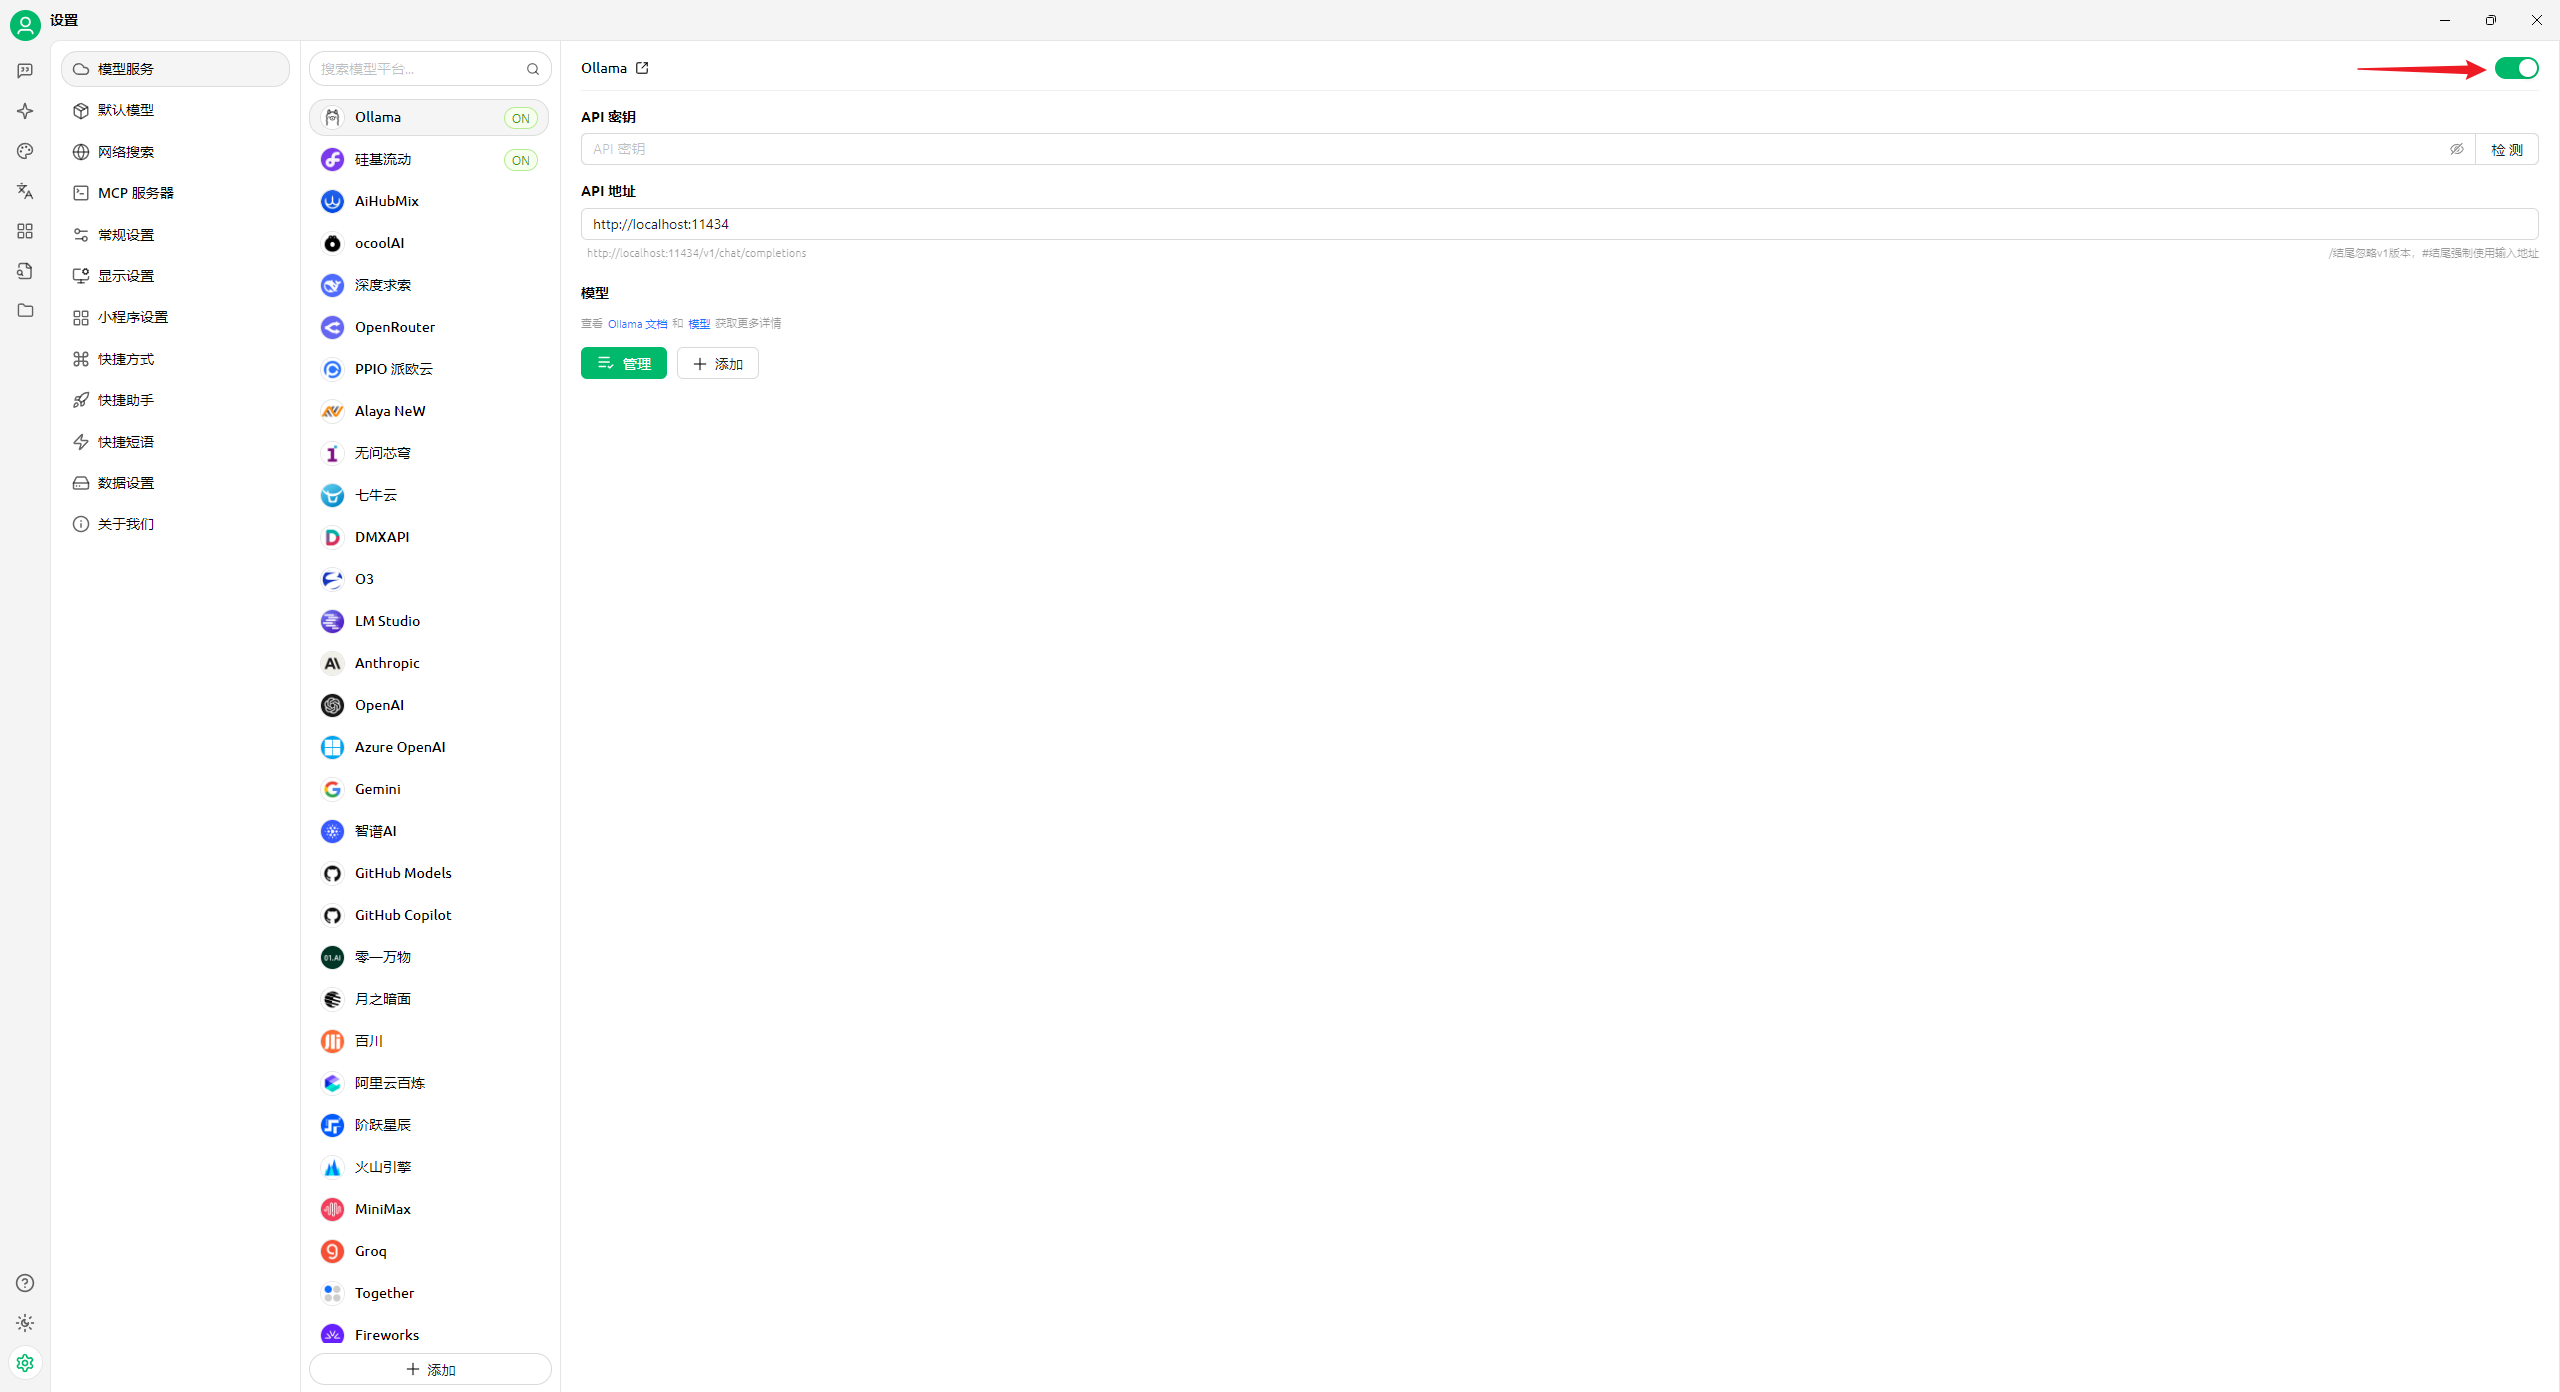Open the help question mark icon
The height and width of the screenshot is (1392, 2560).
(x=25, y=1283)
